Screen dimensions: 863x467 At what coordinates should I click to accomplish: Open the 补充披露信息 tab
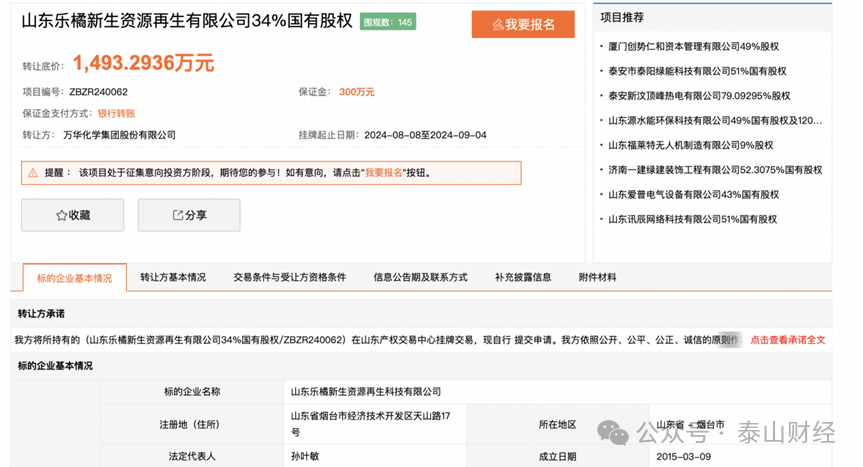click(523, 277)
